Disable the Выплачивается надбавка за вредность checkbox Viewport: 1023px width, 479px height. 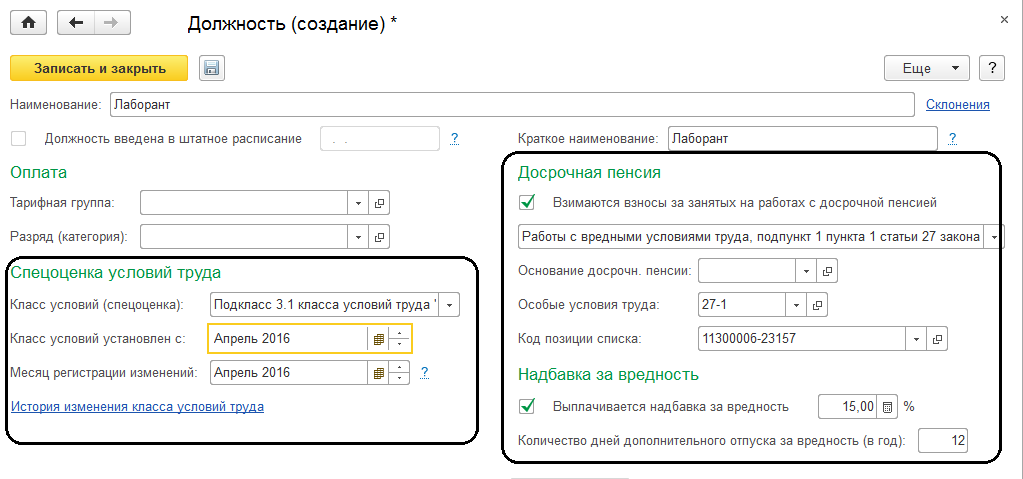coord(528,407)
